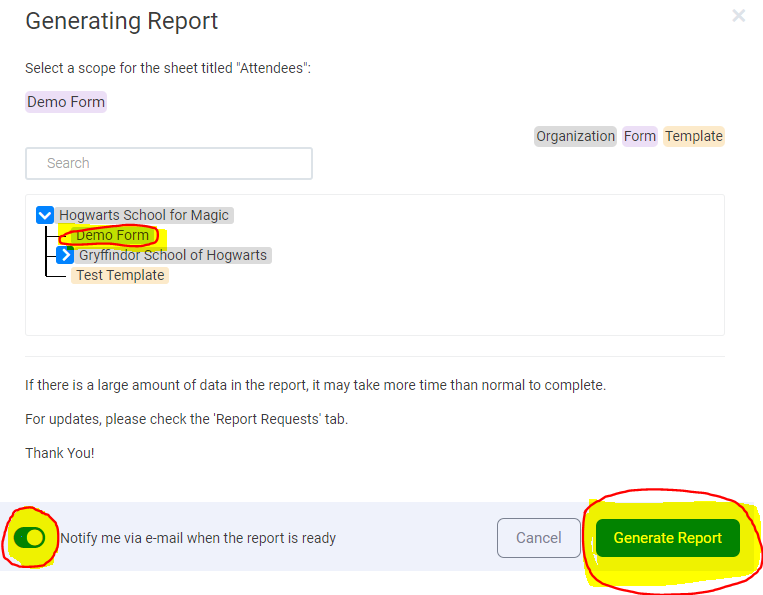Screen dimensions: 763x595
Task: Click the 'Select a scope' instruction text
Action: (168, 69)
